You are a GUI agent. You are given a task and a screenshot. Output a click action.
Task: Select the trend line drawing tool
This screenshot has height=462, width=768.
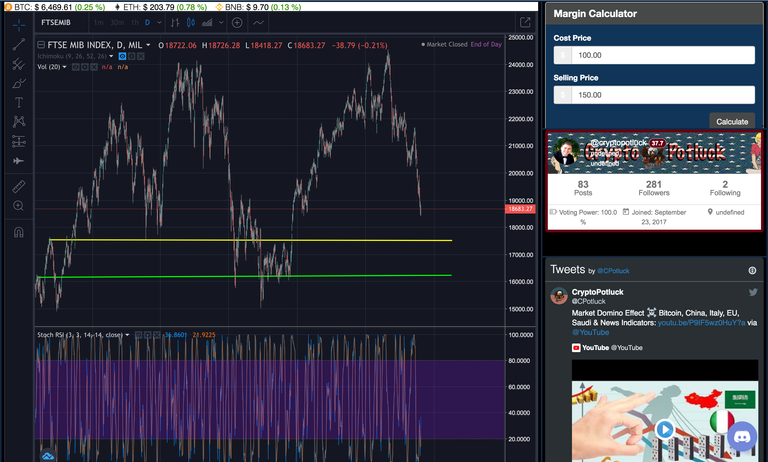pyautogui.click(x=18, y=44)
